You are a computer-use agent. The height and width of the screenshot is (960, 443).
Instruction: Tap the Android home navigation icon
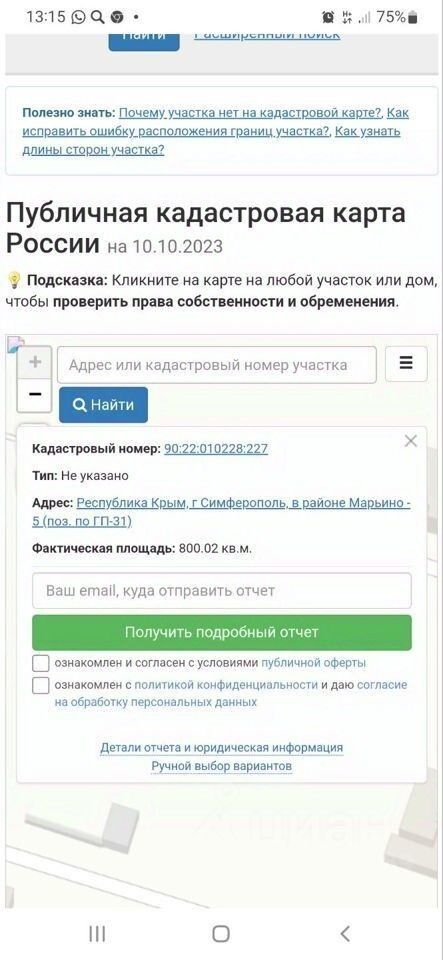[x=221, y=934]
